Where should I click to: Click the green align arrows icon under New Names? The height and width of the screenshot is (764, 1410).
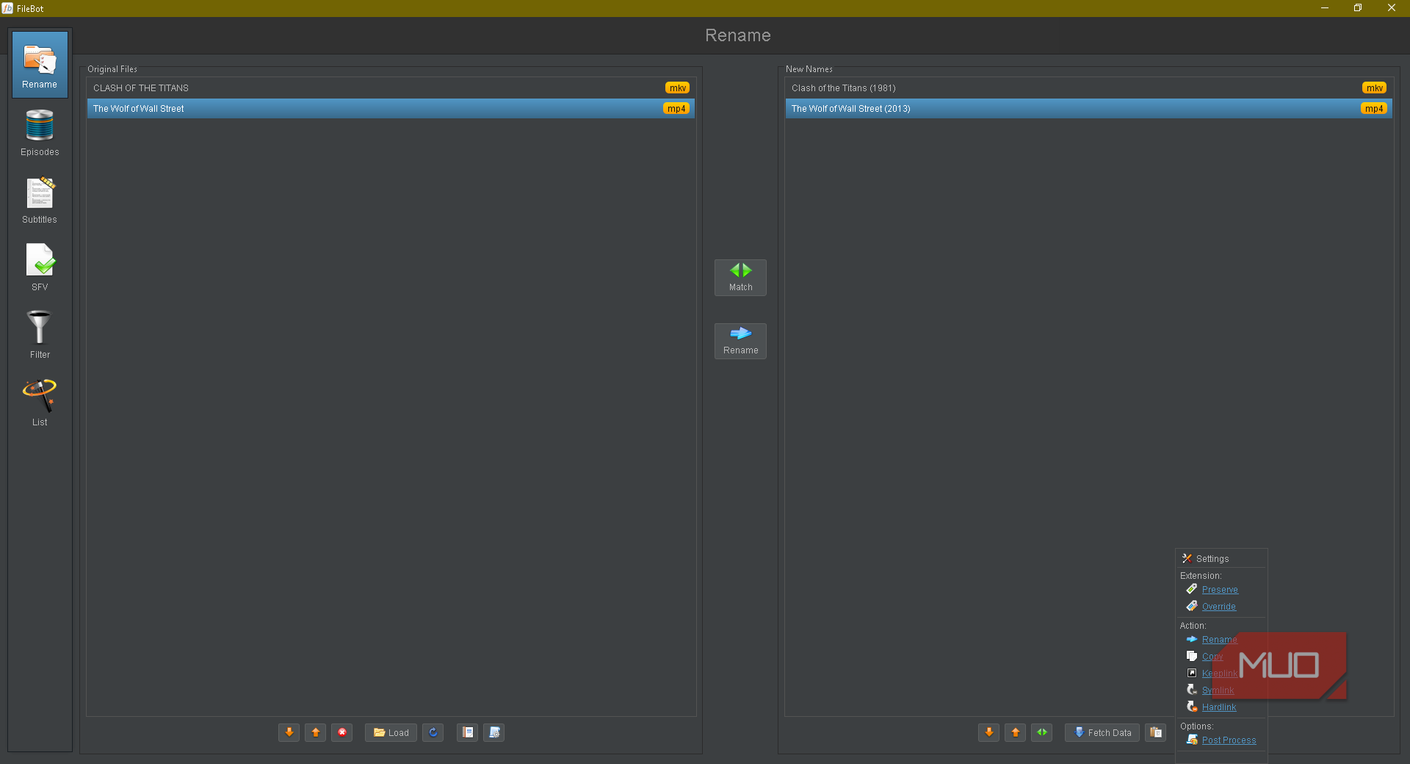point(1042,733)
